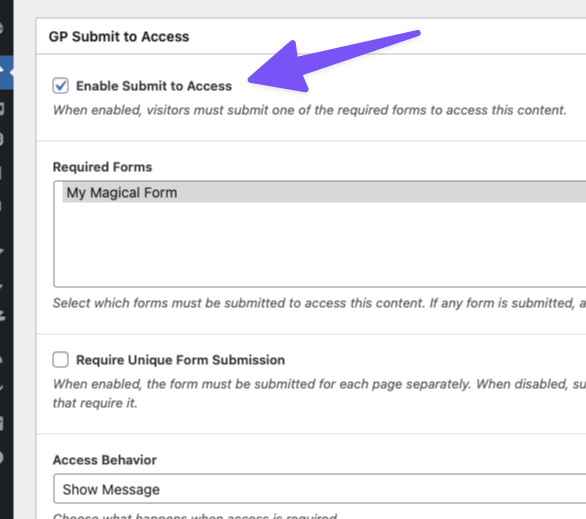Click empty space inside Required Forms list
Screen dimensions: 586x519
[x=320, y=245]
